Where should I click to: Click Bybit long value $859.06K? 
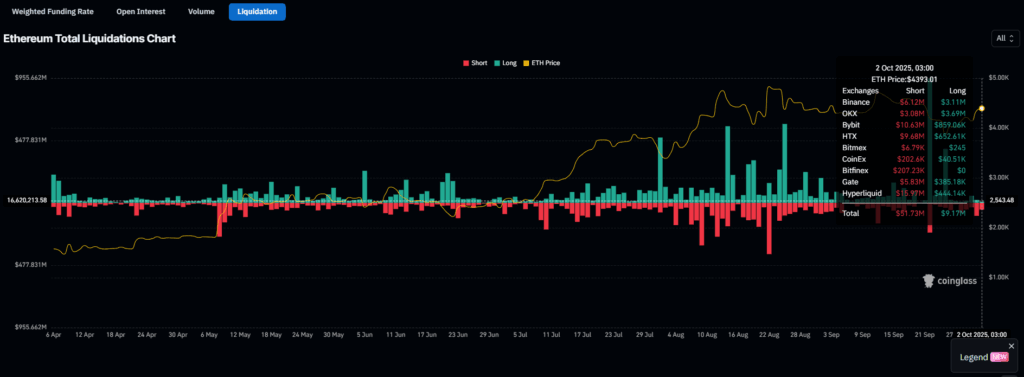950,125
